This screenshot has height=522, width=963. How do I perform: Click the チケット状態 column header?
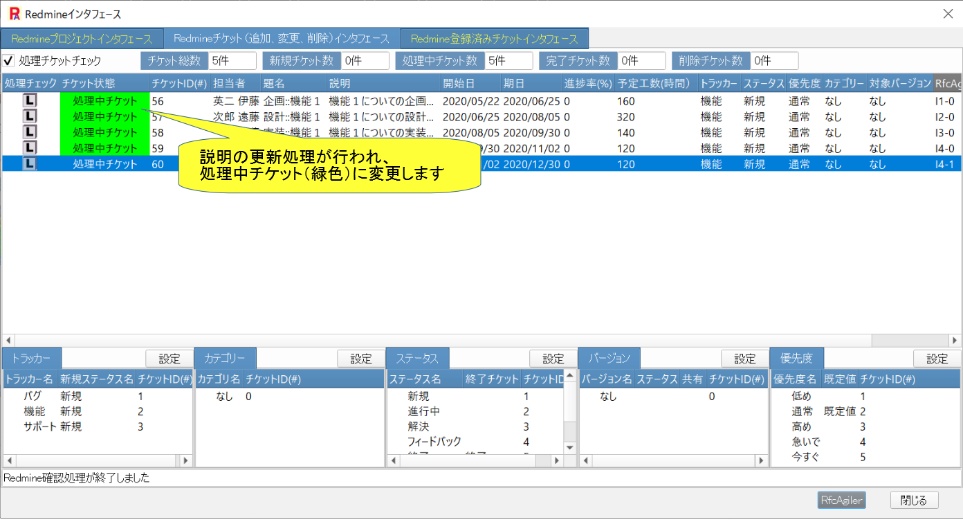(x=104, y=84)
